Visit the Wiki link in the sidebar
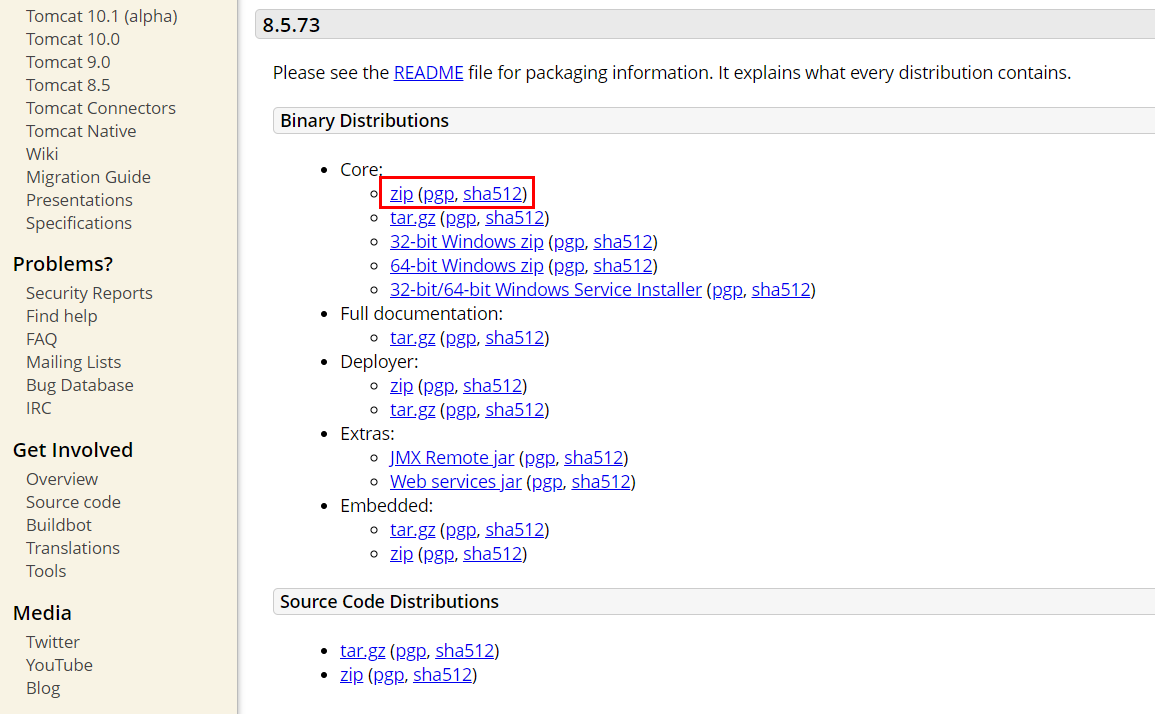1155x714 pixels. 42,153
